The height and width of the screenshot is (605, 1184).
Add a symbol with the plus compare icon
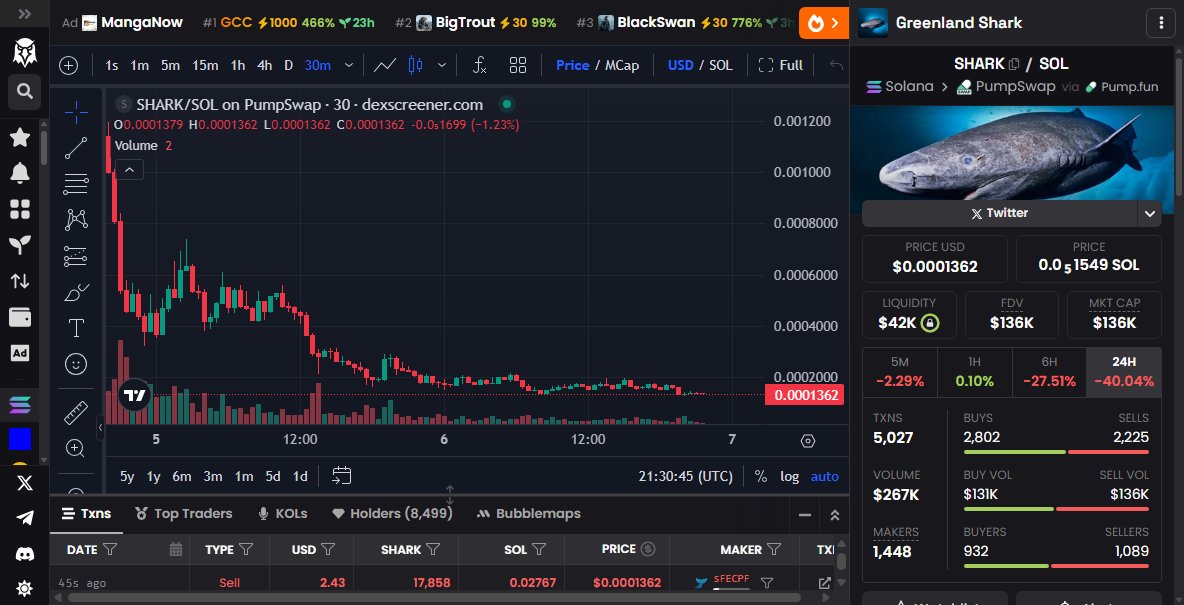69,65
